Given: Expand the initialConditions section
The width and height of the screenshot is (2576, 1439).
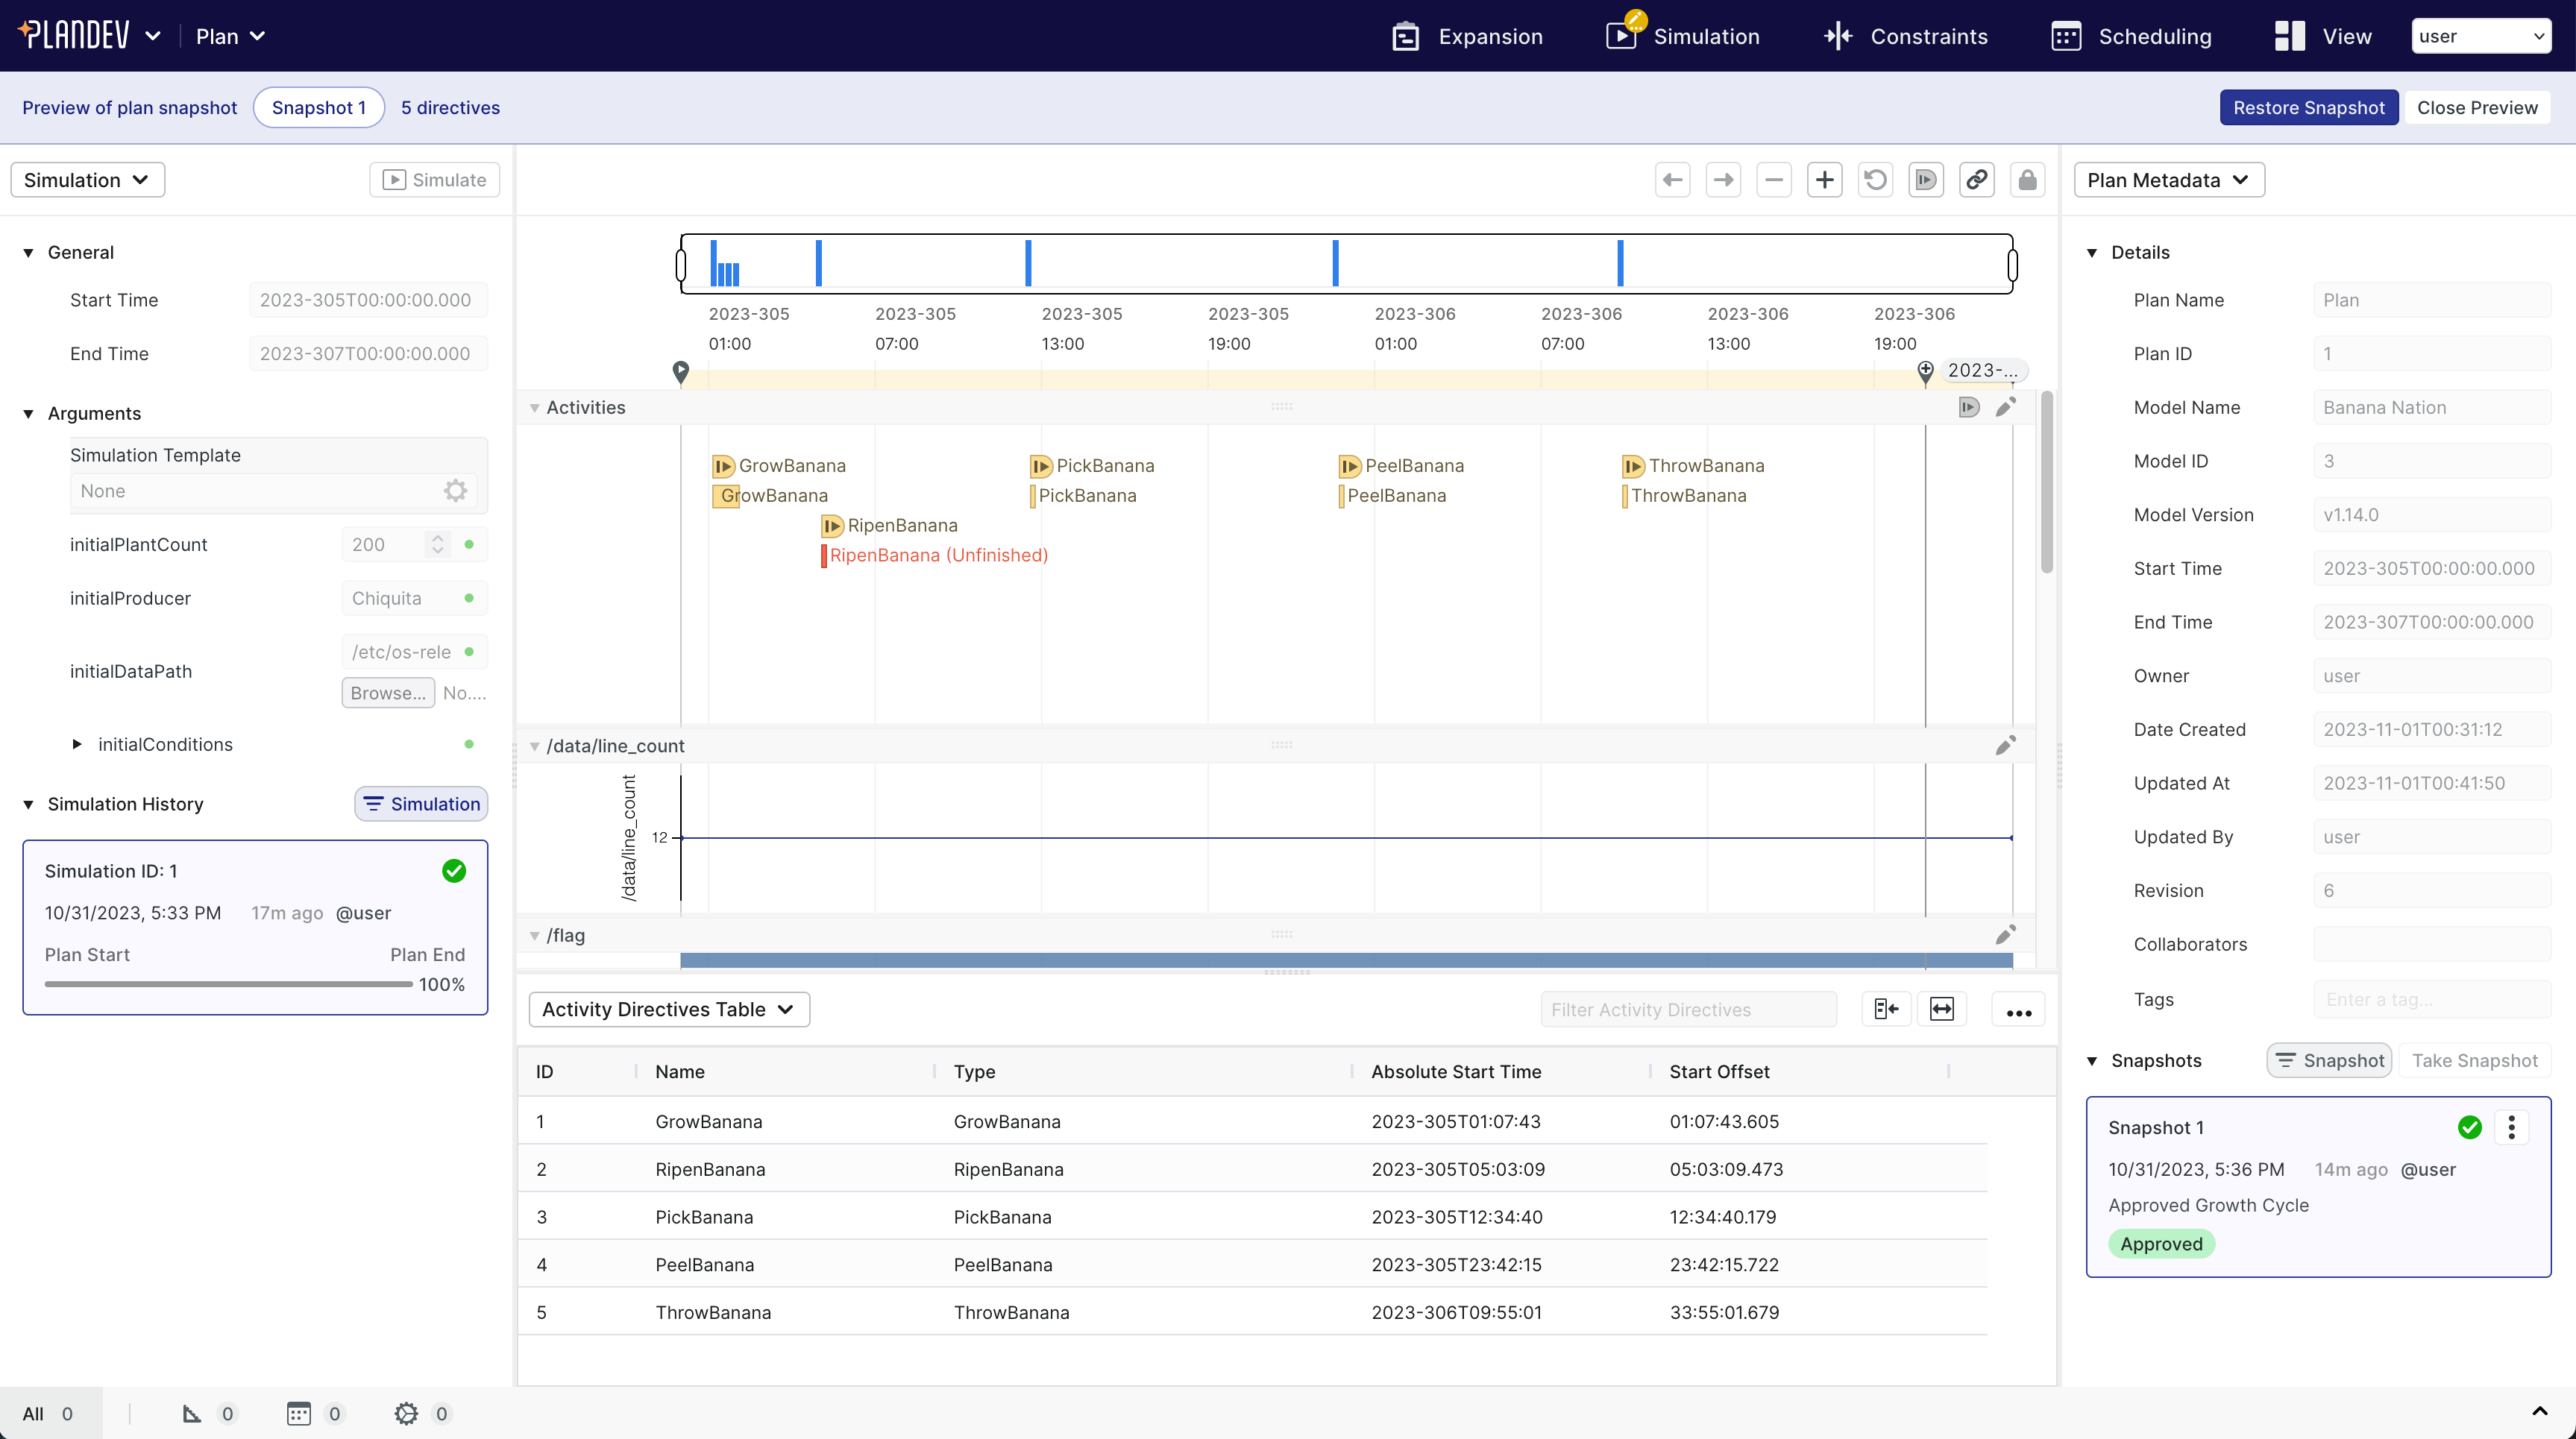Looking at the screenshot, I should pos(77,744).
